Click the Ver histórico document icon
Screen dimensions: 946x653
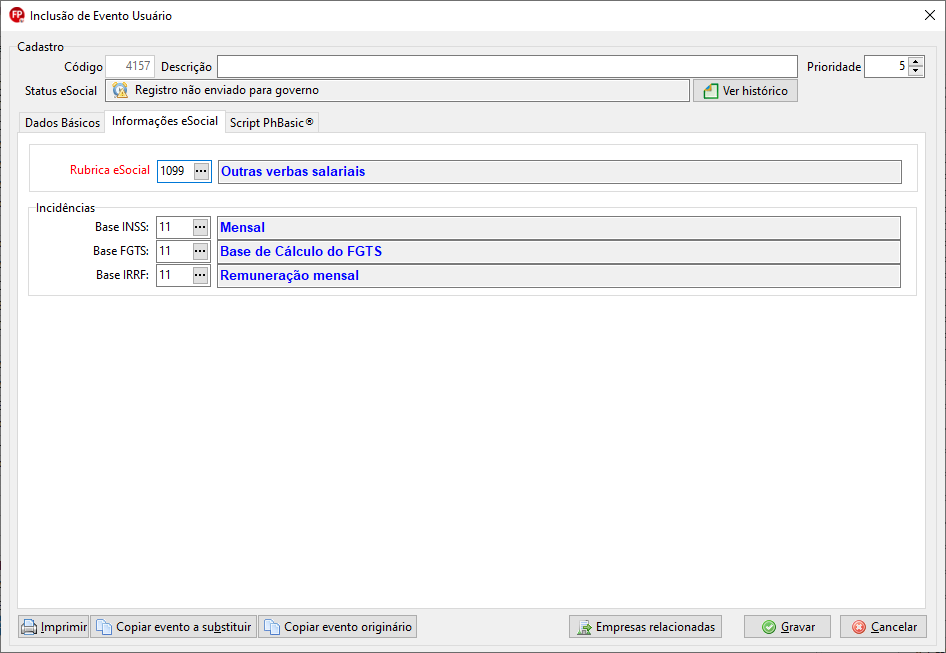(711, 91)
